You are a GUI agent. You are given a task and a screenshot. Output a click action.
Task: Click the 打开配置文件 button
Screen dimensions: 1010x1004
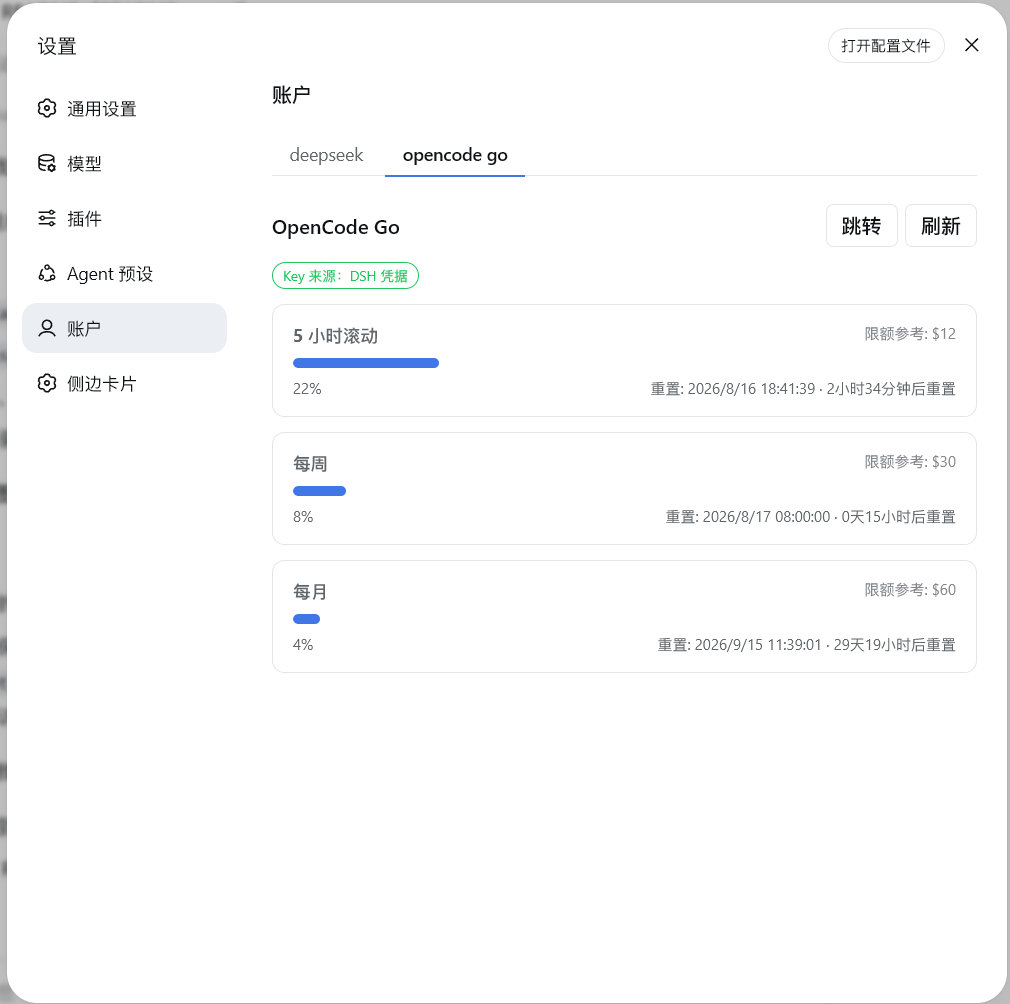[x=886, y=46]
